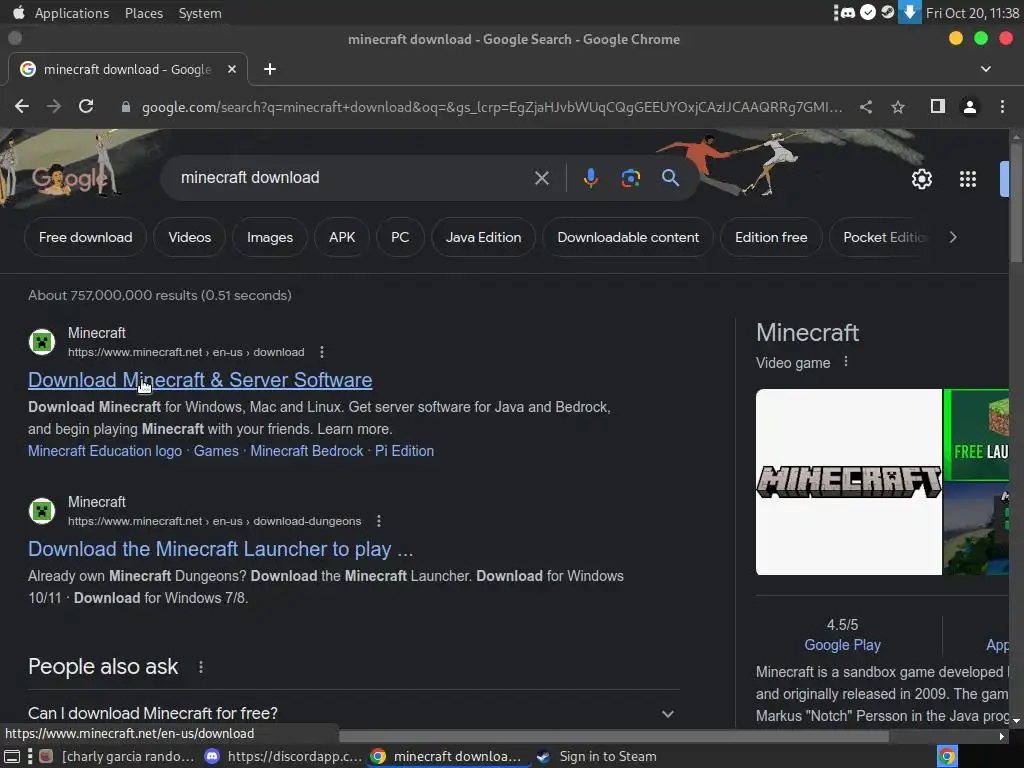Open the Pi Edition sublink

tap(404, 451)
